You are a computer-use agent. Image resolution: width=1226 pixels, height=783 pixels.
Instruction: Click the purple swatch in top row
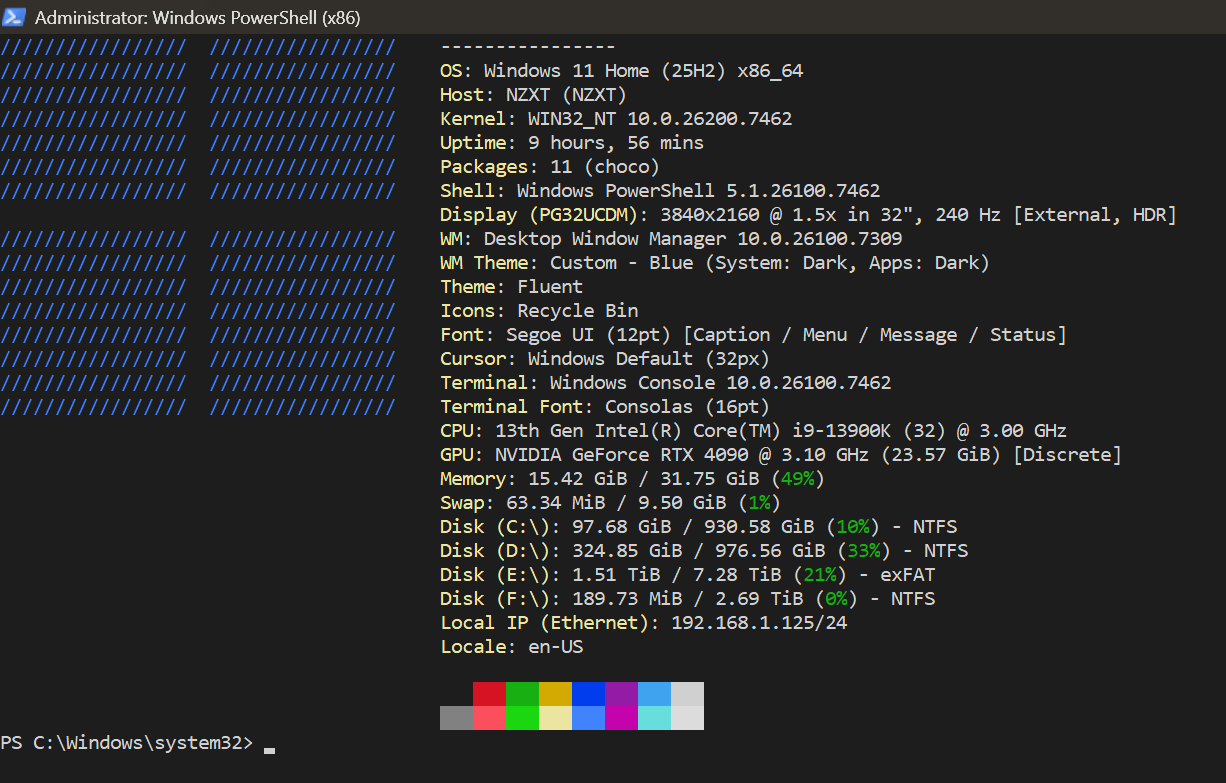click(621, 694)
